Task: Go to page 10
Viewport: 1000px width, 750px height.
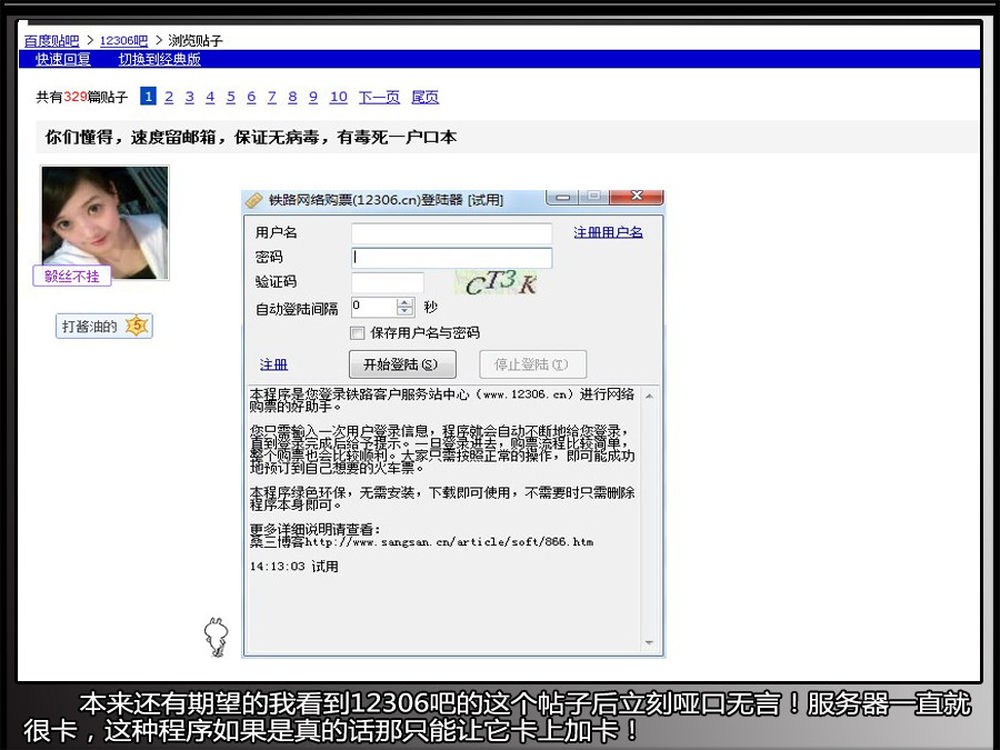Action: click(339, 97)
